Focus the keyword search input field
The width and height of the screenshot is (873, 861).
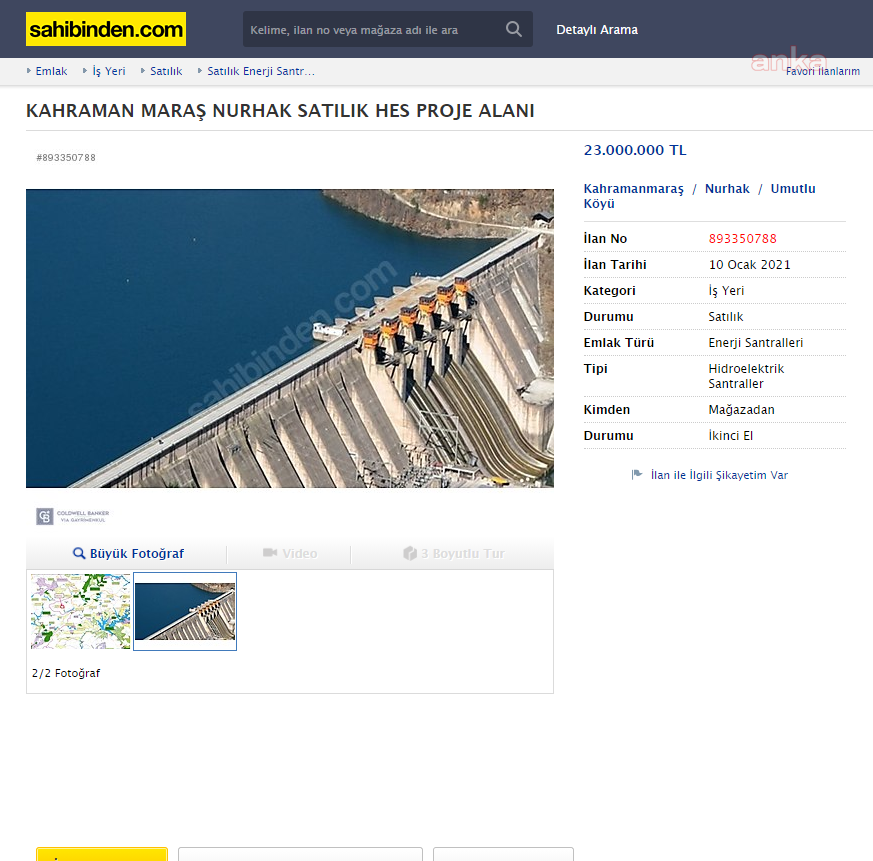tap(370, 30)
